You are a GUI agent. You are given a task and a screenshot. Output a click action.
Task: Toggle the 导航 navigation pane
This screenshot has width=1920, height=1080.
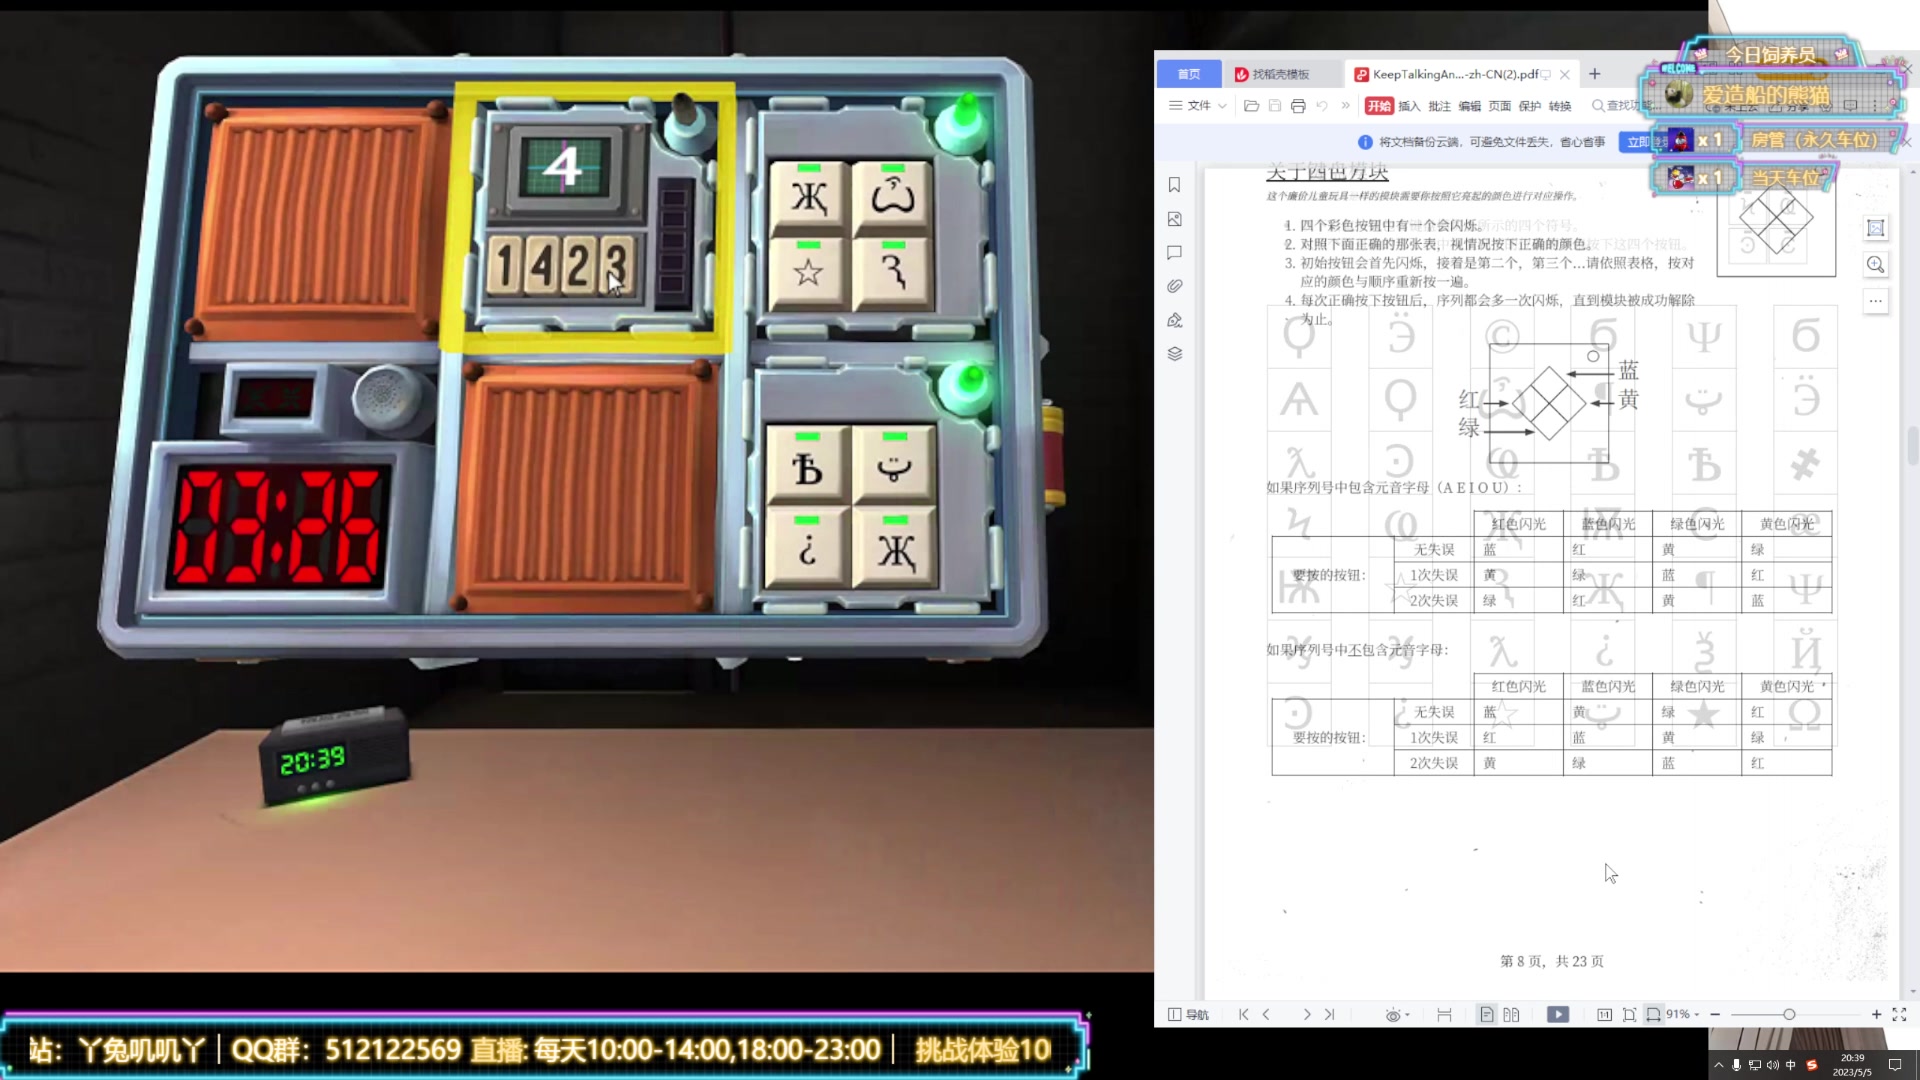coord(1188,1014)
